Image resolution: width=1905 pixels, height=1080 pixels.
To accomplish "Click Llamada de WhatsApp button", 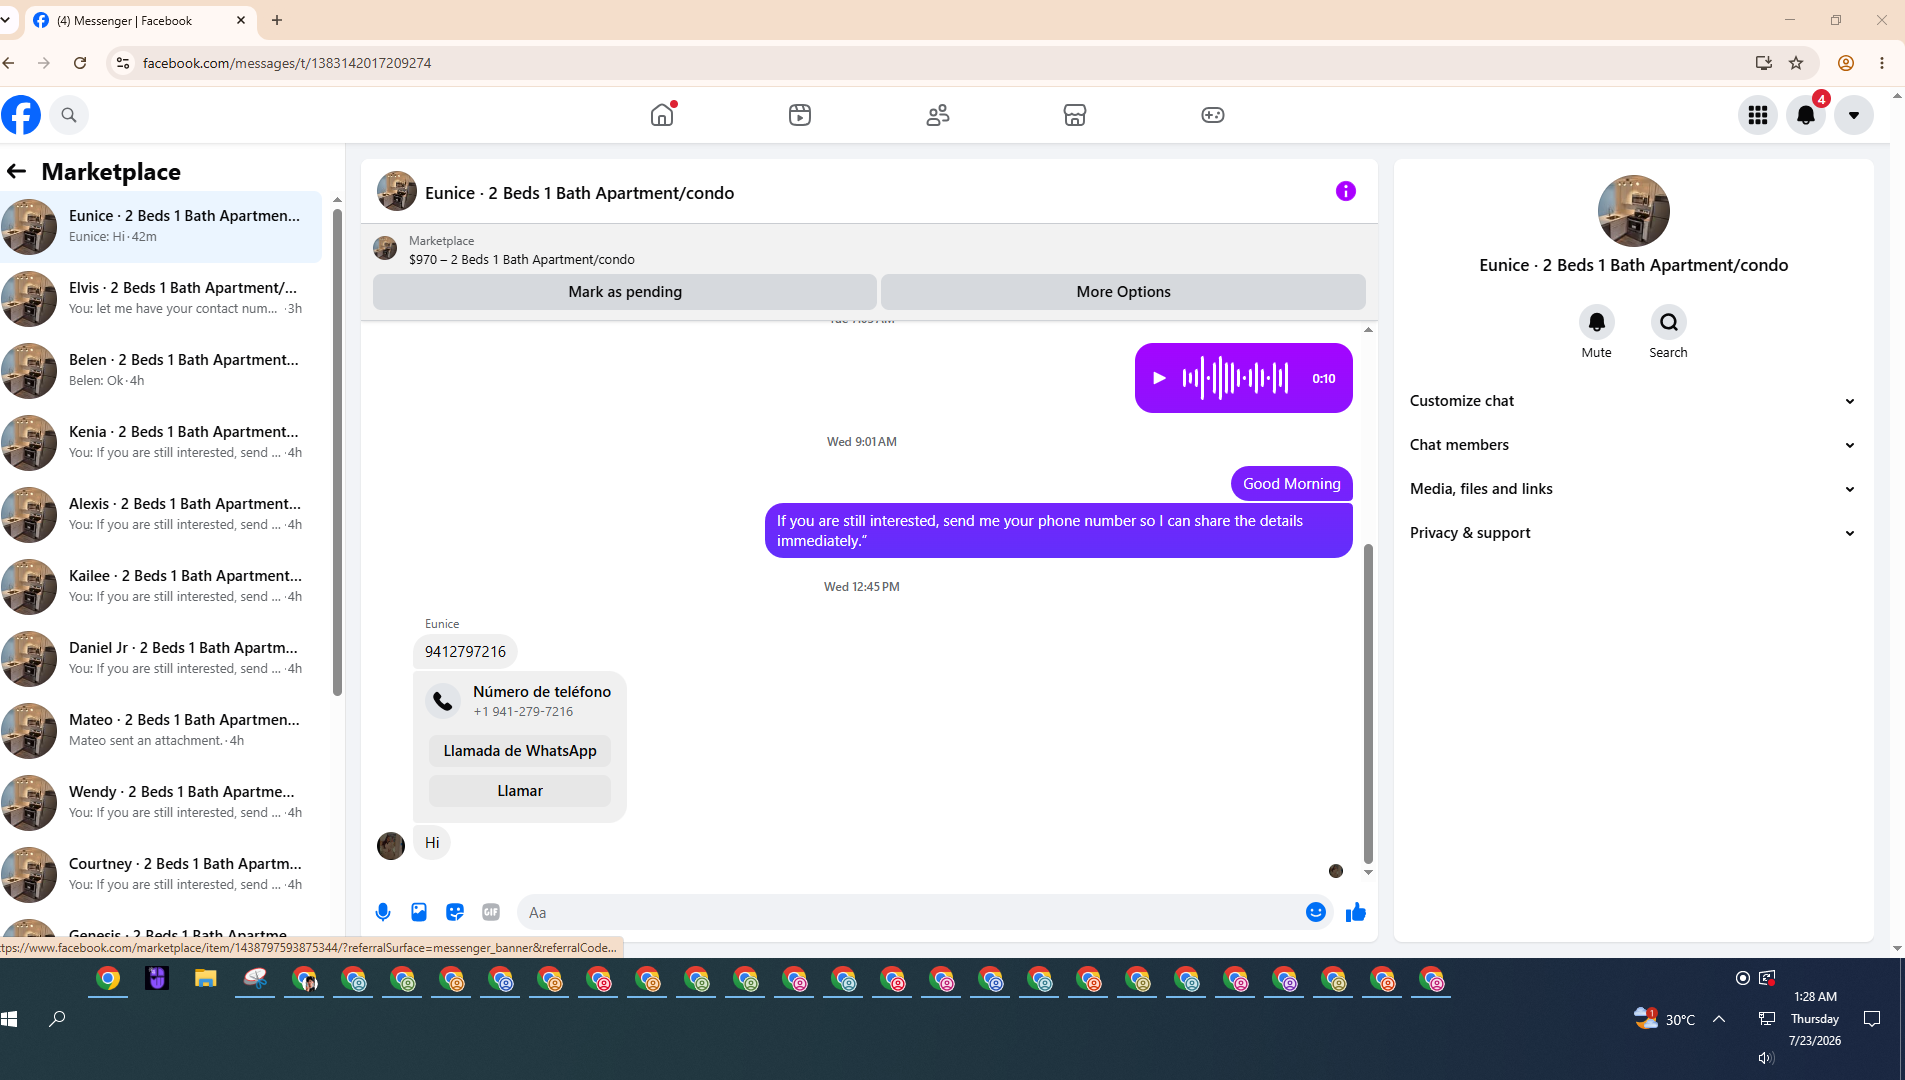I will tap(520, 751).
